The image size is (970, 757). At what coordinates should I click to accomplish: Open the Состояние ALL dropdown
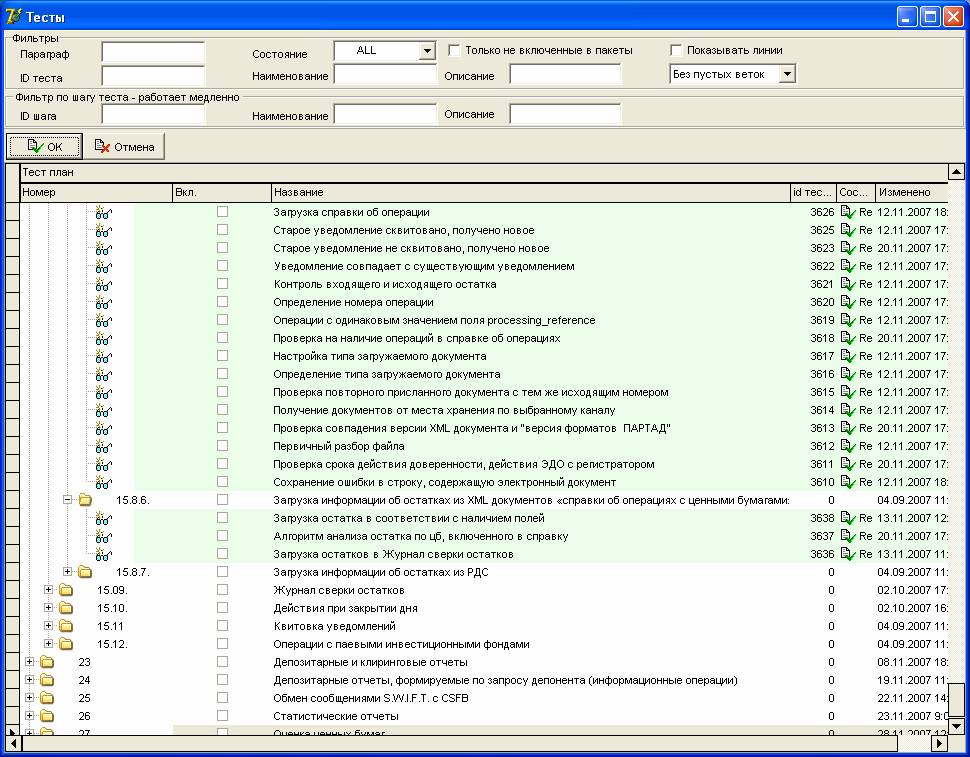(x=427, y=51)
